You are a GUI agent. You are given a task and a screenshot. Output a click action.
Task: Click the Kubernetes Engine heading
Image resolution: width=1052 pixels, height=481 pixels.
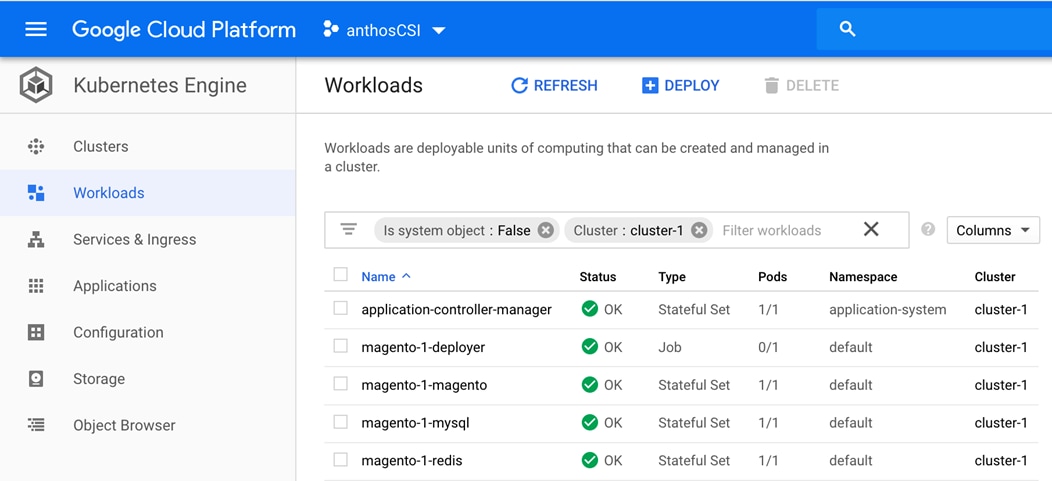(x=160, y=85)
